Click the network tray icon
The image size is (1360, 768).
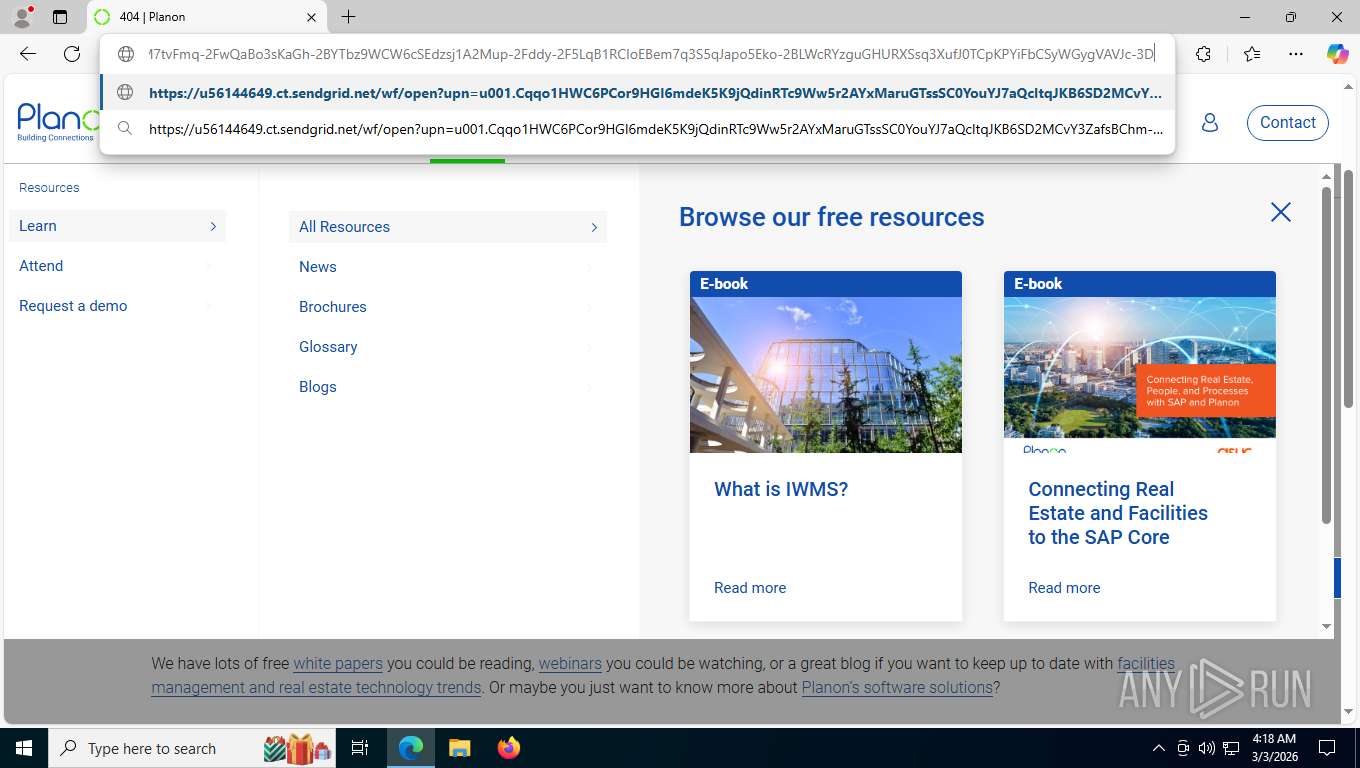pyautogui.click(x=1231, y=748)
